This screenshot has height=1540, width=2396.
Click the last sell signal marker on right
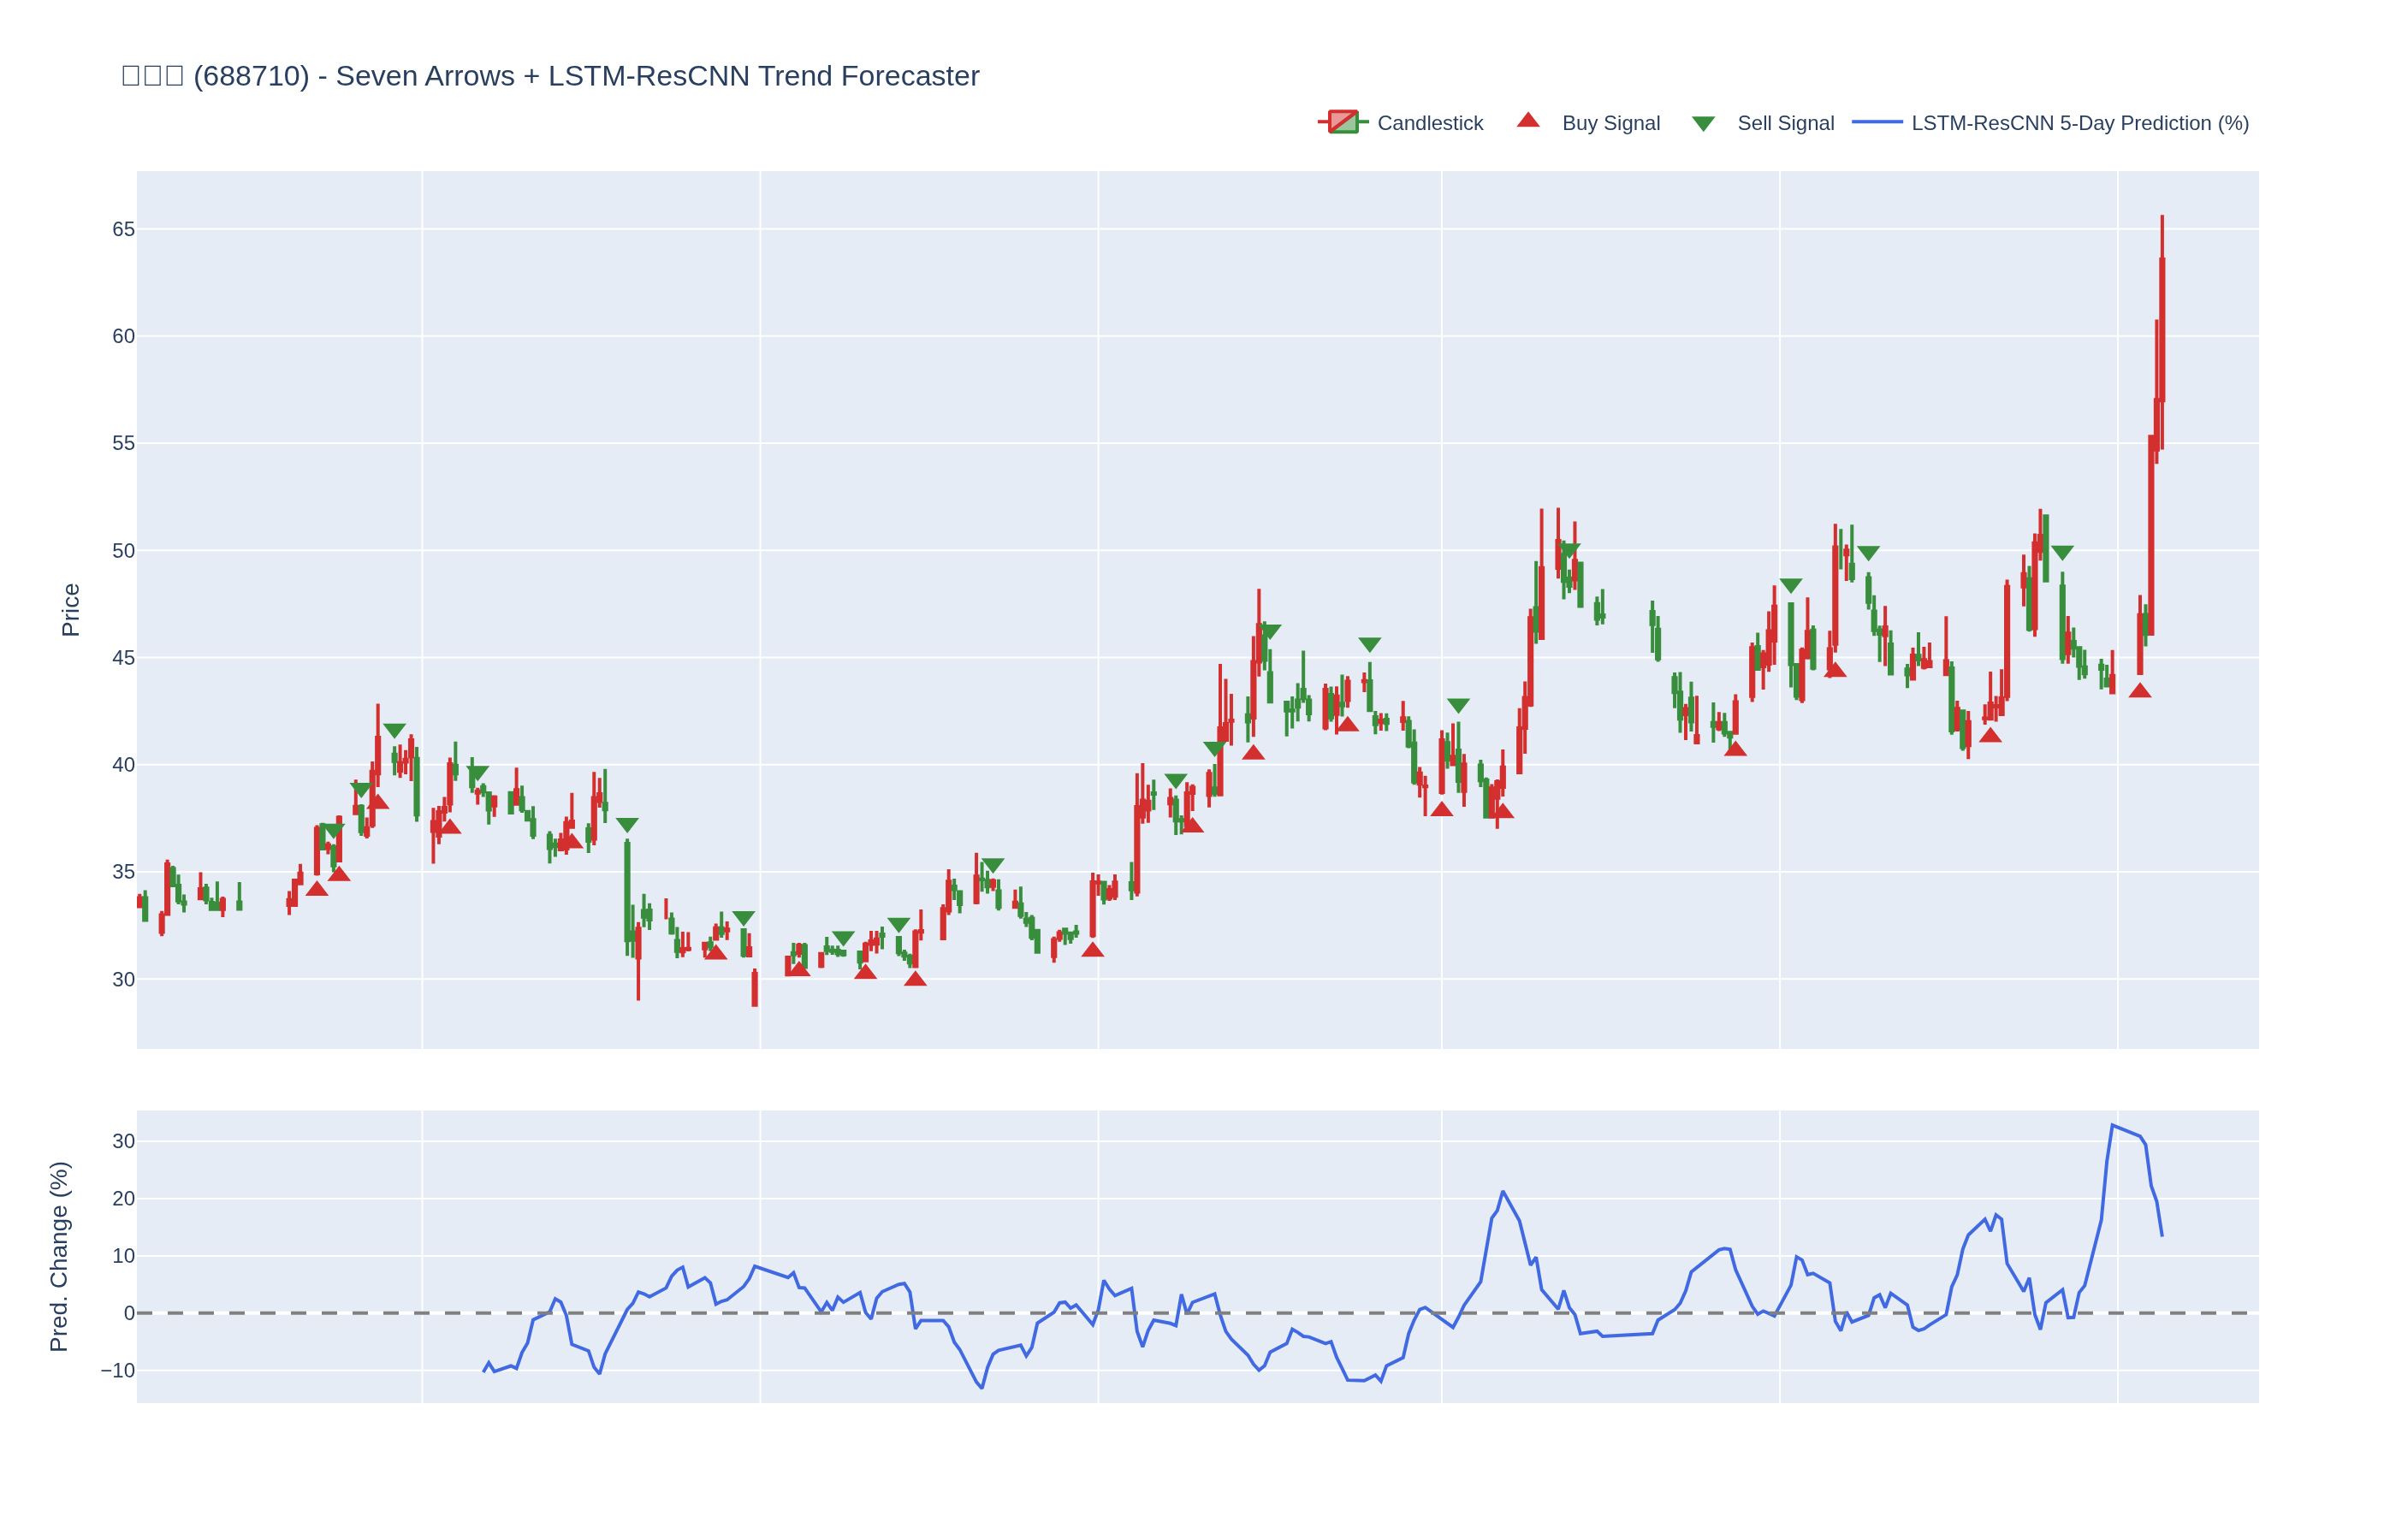tap(2062, 552)
